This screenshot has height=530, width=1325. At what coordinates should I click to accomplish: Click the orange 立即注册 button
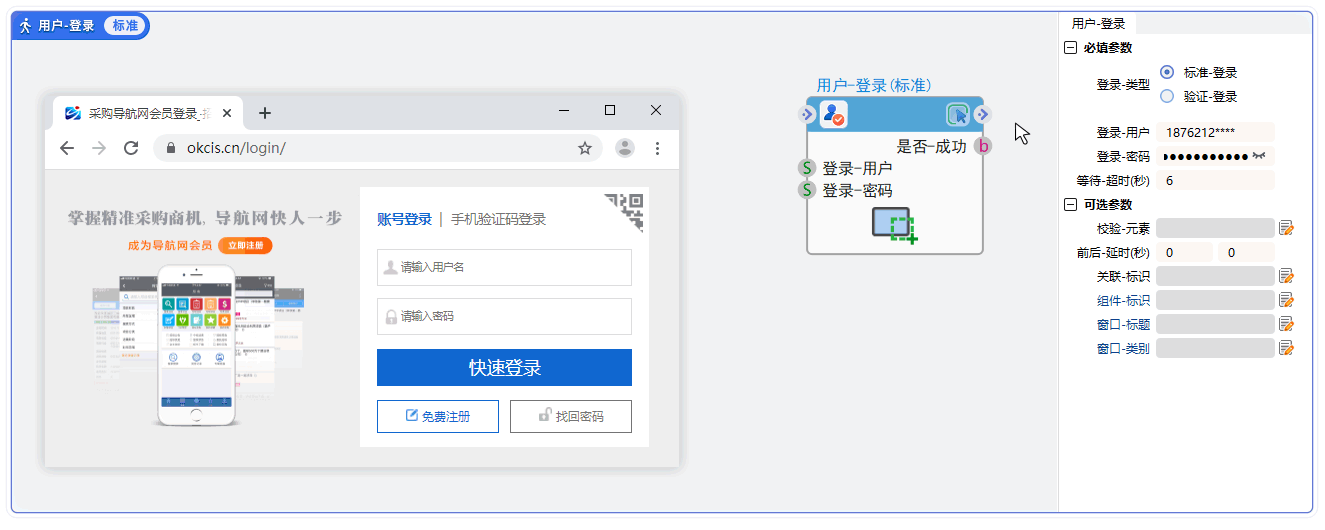point(245,245)
